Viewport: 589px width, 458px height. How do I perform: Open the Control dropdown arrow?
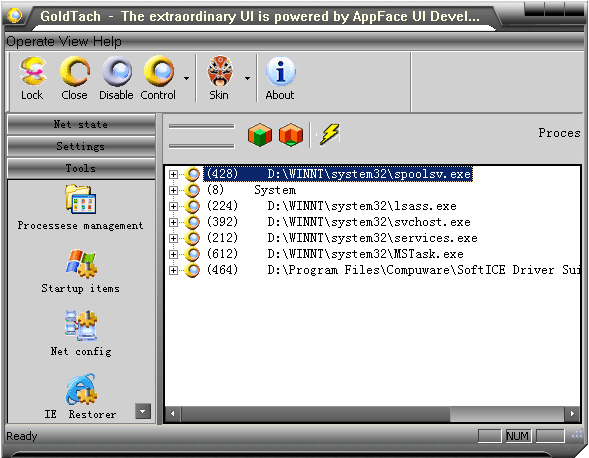(186, 78)
